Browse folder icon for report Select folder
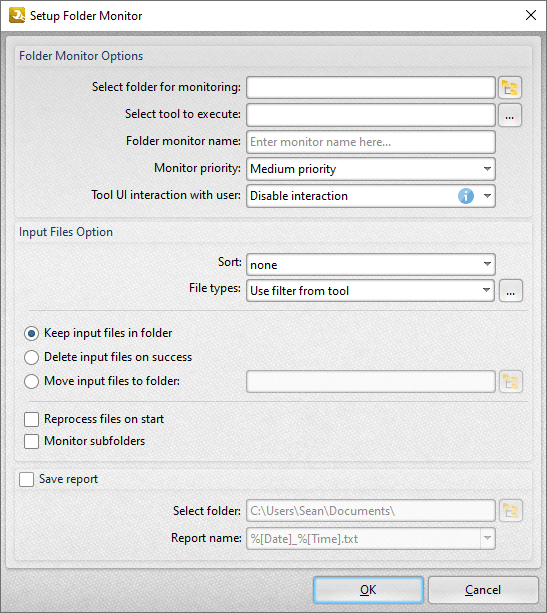This screenshot has width=547, height=613. 511,511
